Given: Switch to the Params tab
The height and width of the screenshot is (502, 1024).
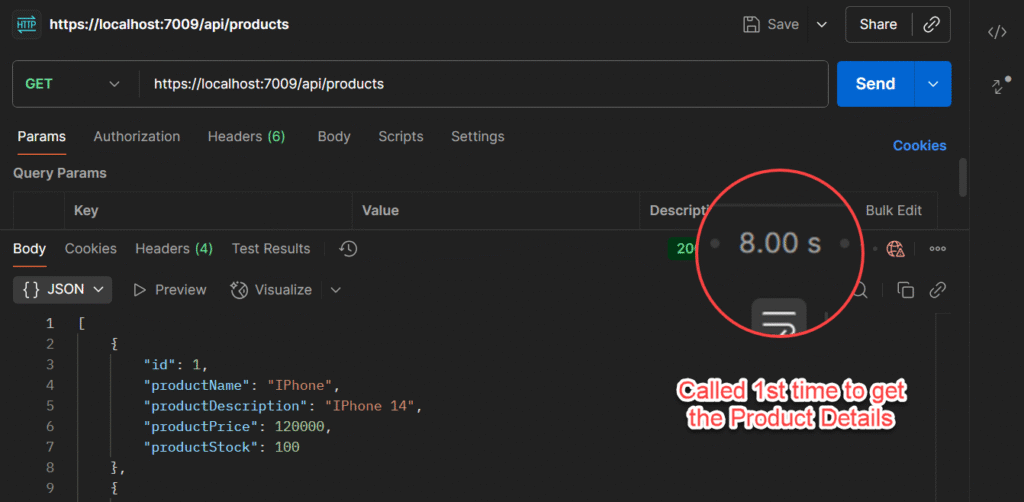Looking at the screenshot, I should 42,136.
